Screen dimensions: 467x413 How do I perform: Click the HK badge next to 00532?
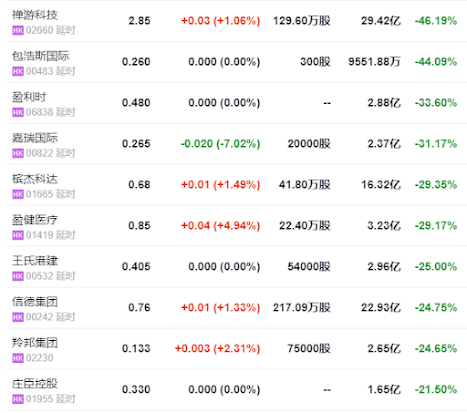tap(18, 276)
